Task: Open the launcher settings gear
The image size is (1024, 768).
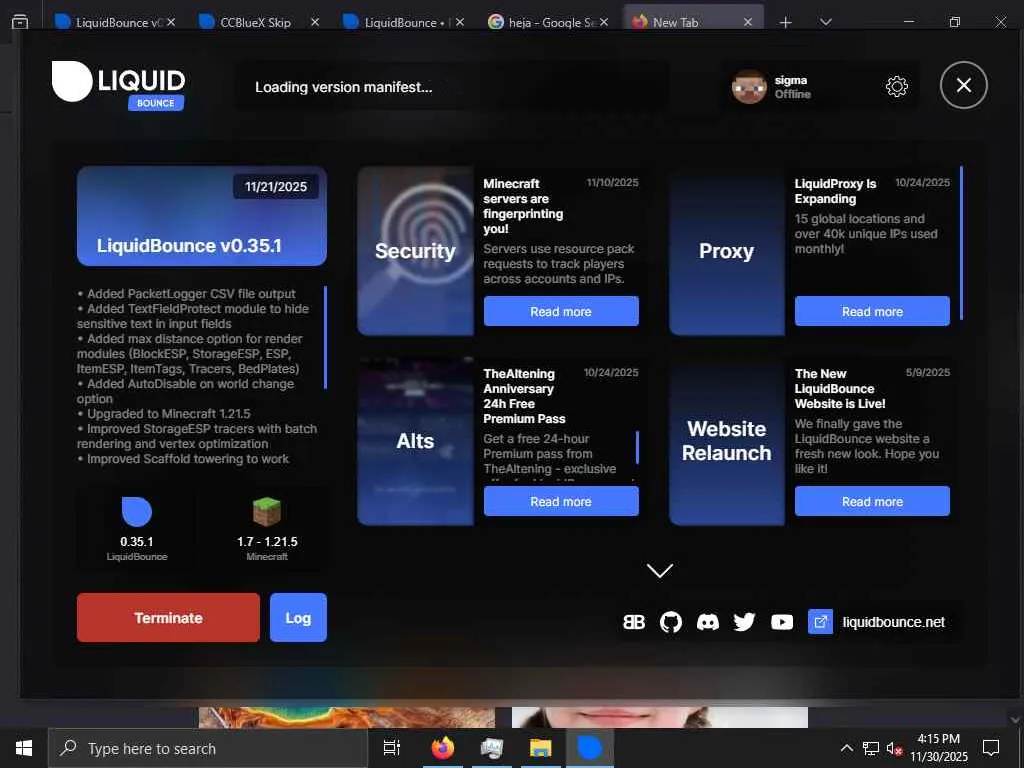Action: point(896,86)
